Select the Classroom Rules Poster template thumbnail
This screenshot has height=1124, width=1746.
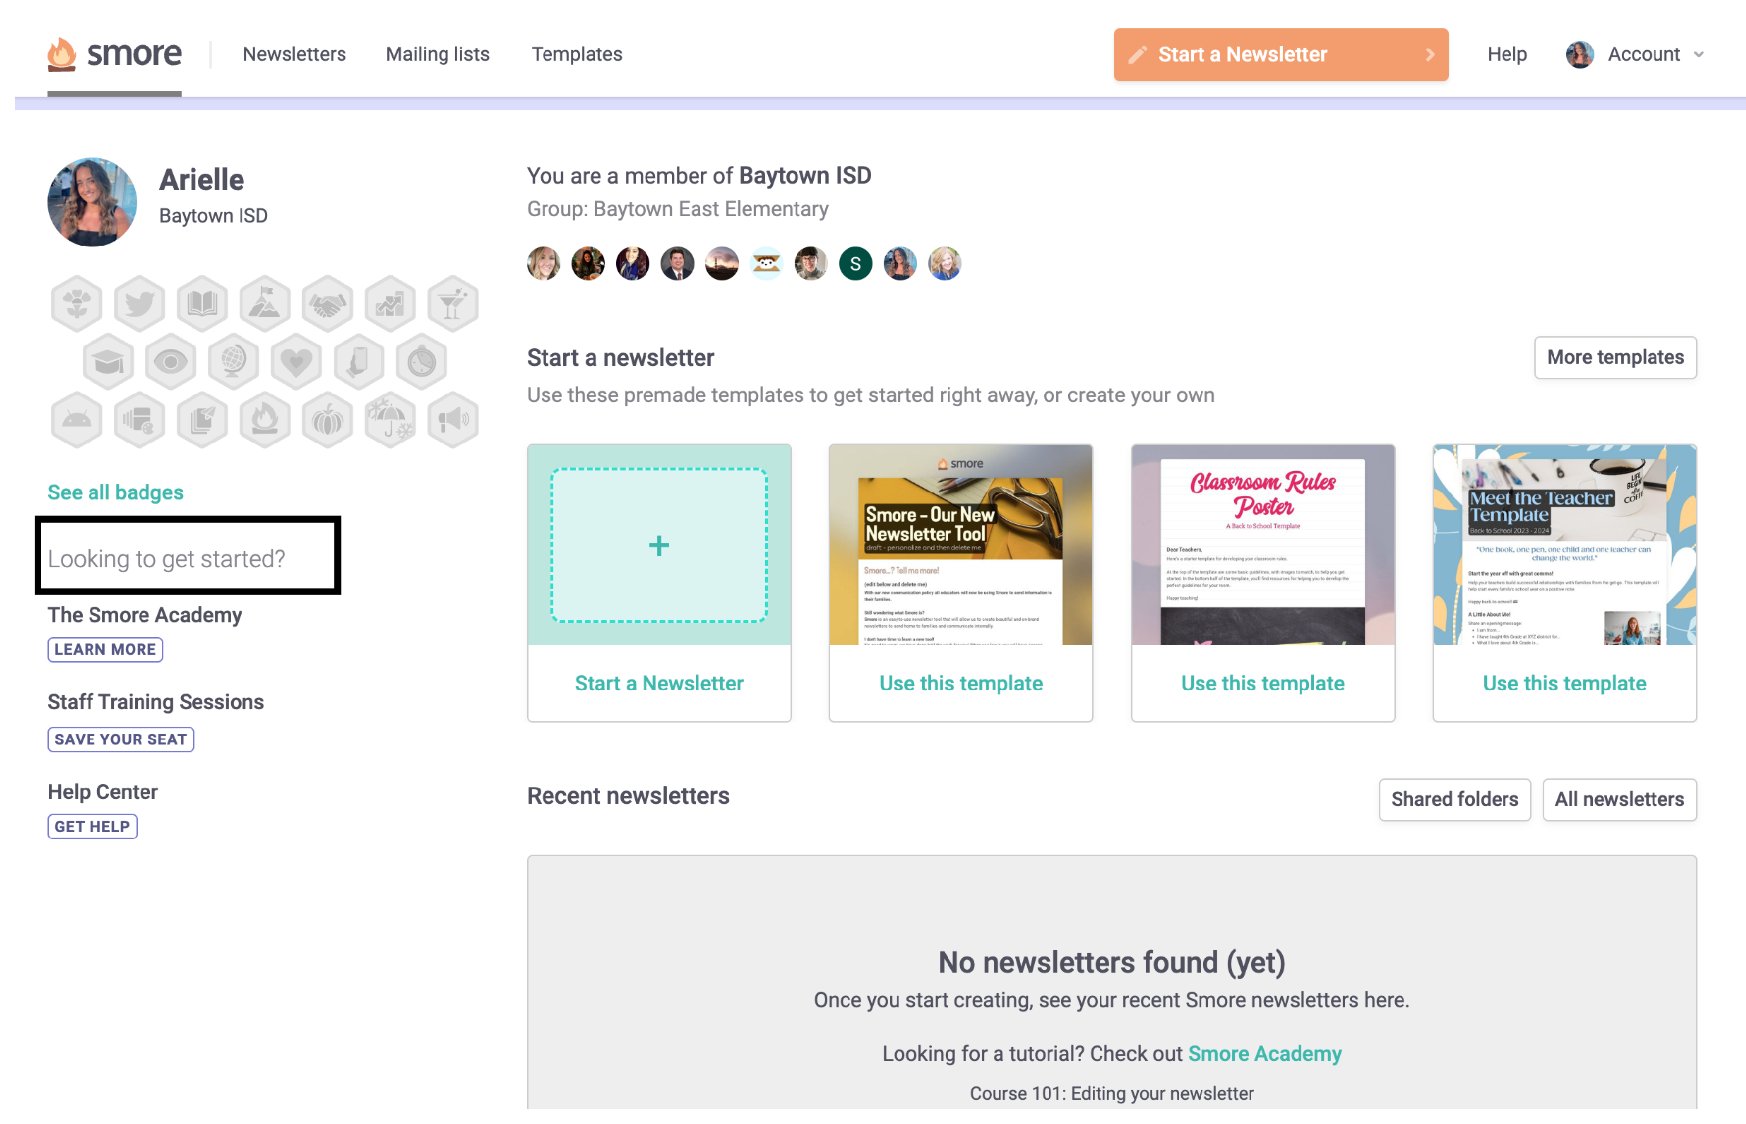[x=1262, y=545]
